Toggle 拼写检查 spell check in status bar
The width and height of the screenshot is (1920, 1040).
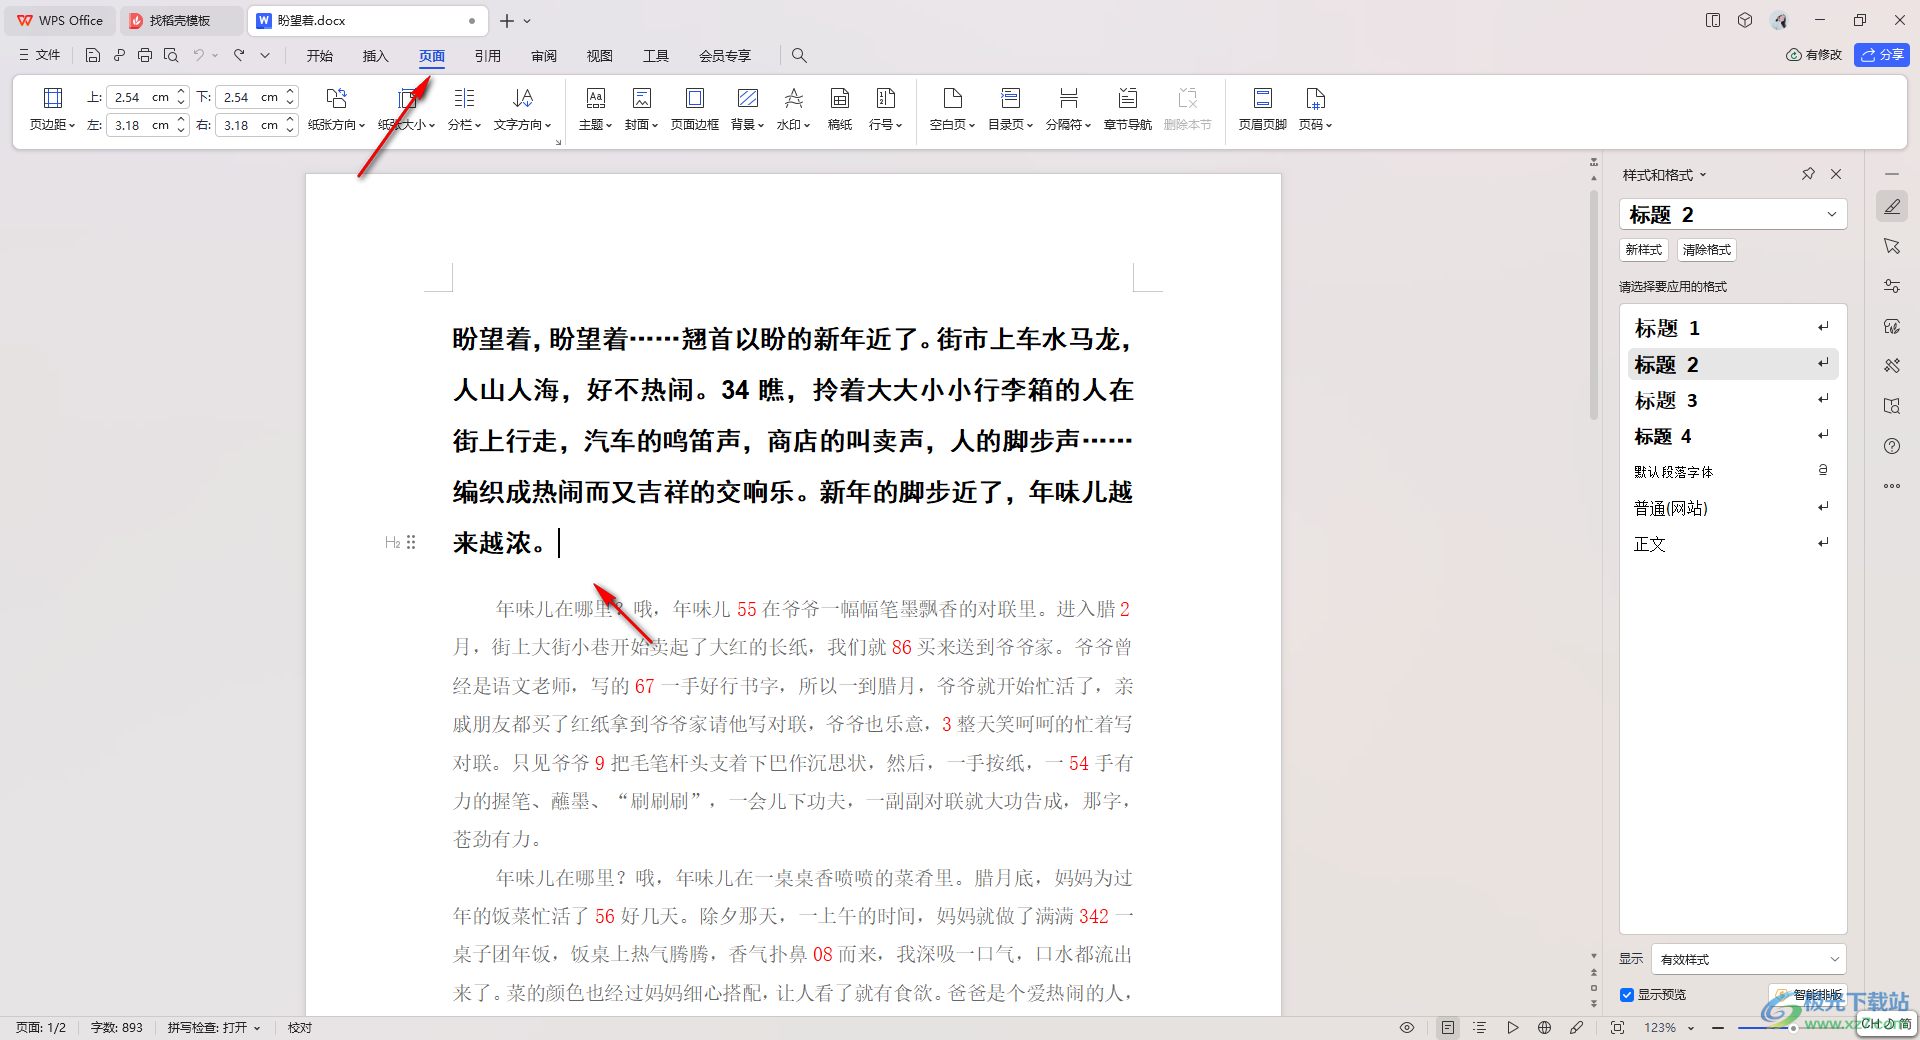click(x=214, y=1027)
